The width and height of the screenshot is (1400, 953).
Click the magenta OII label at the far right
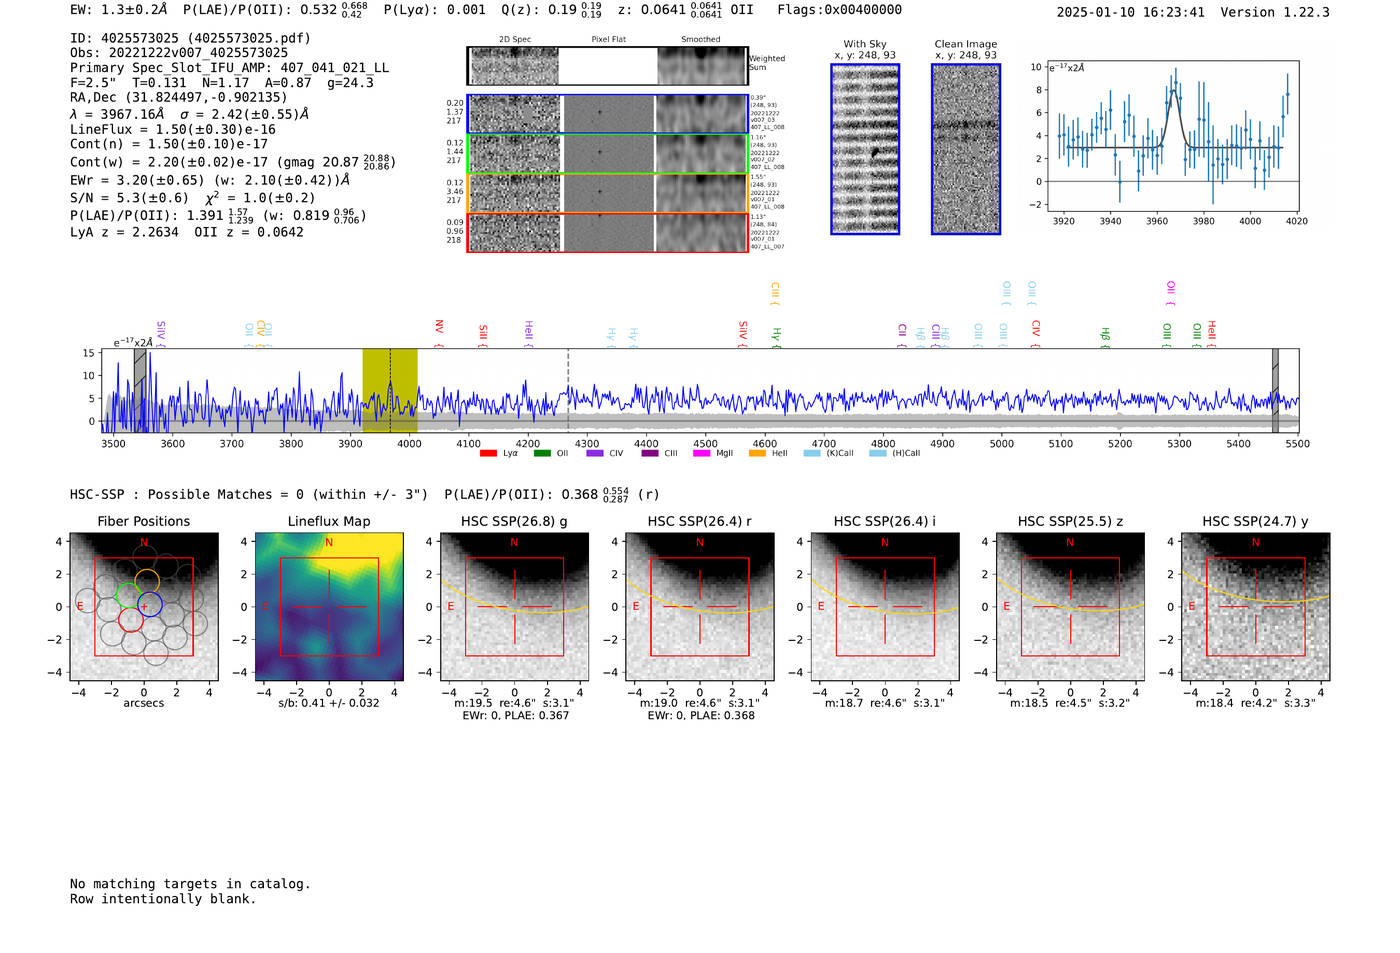point(1170,294)
